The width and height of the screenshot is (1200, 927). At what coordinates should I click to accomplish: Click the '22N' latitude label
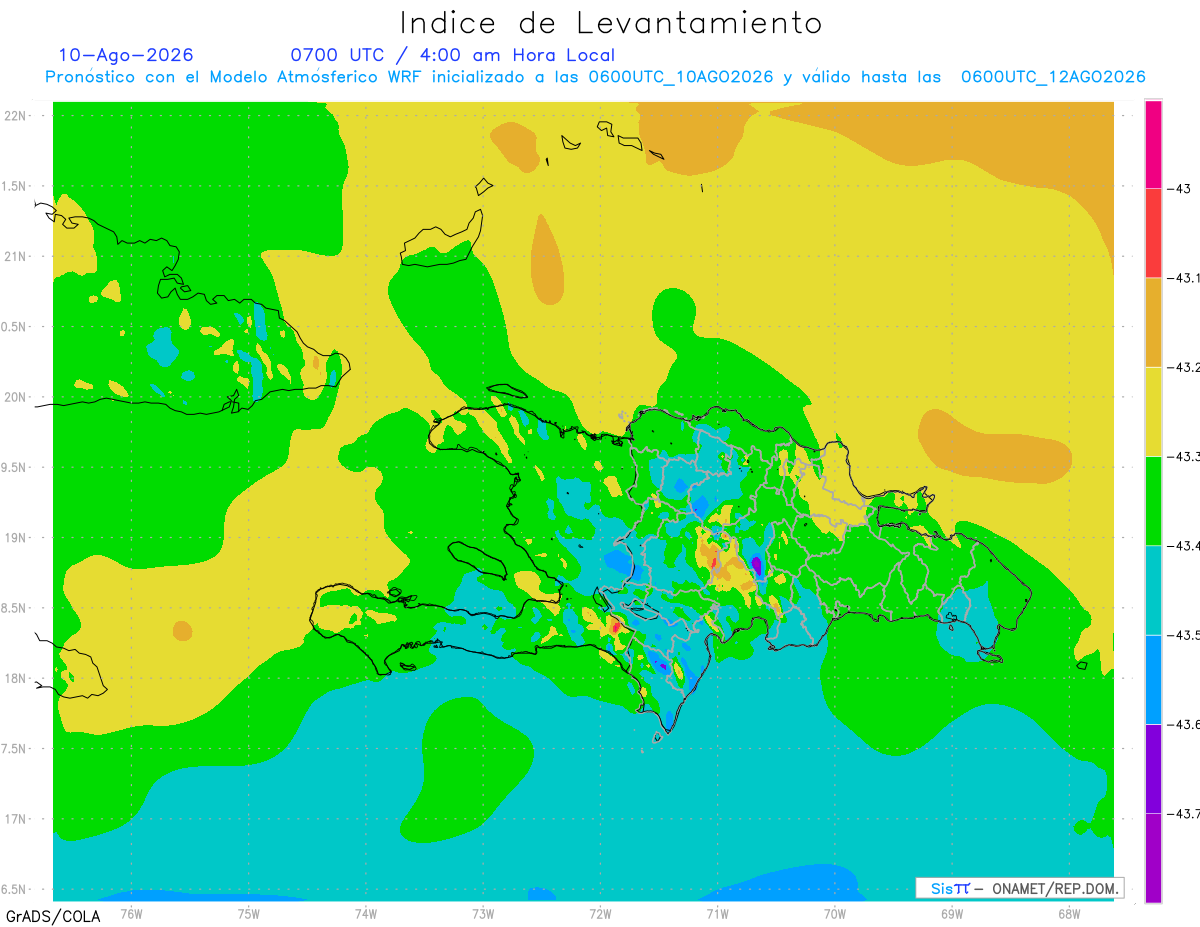point(17,116)
